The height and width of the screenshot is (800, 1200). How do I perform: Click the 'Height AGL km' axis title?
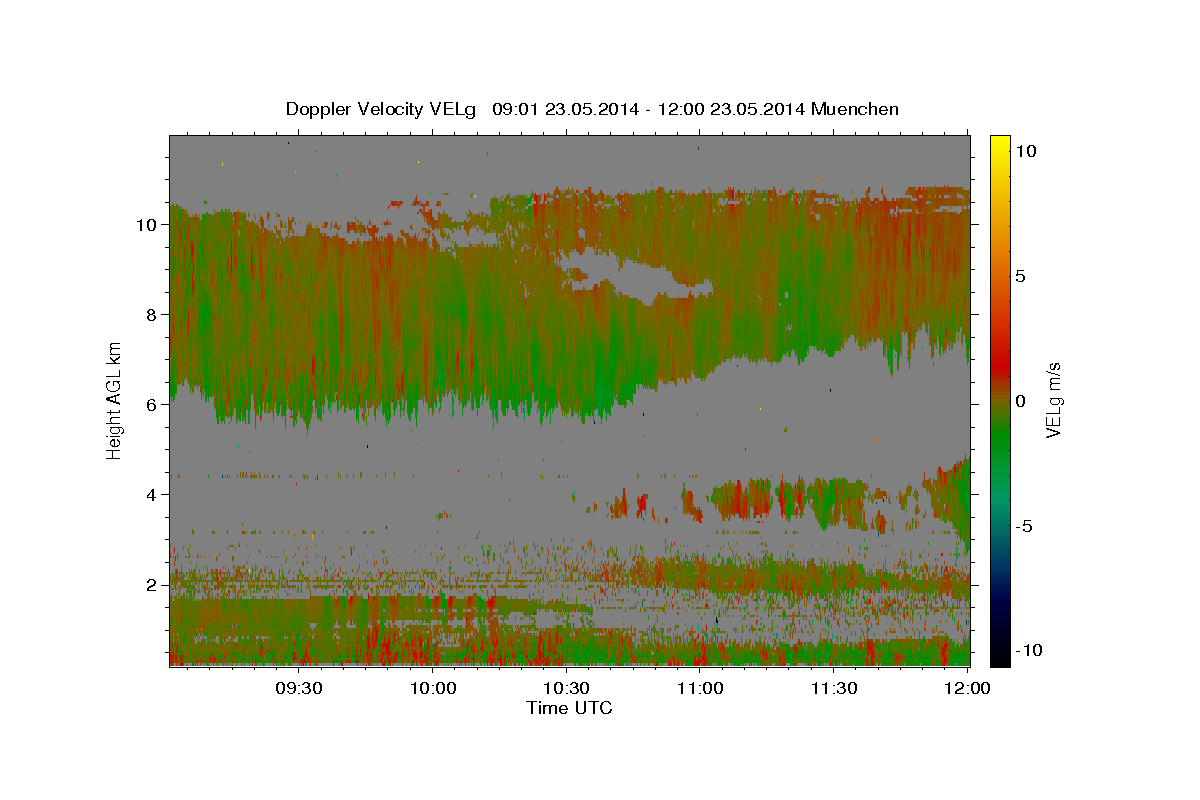[x=115, y=400]
